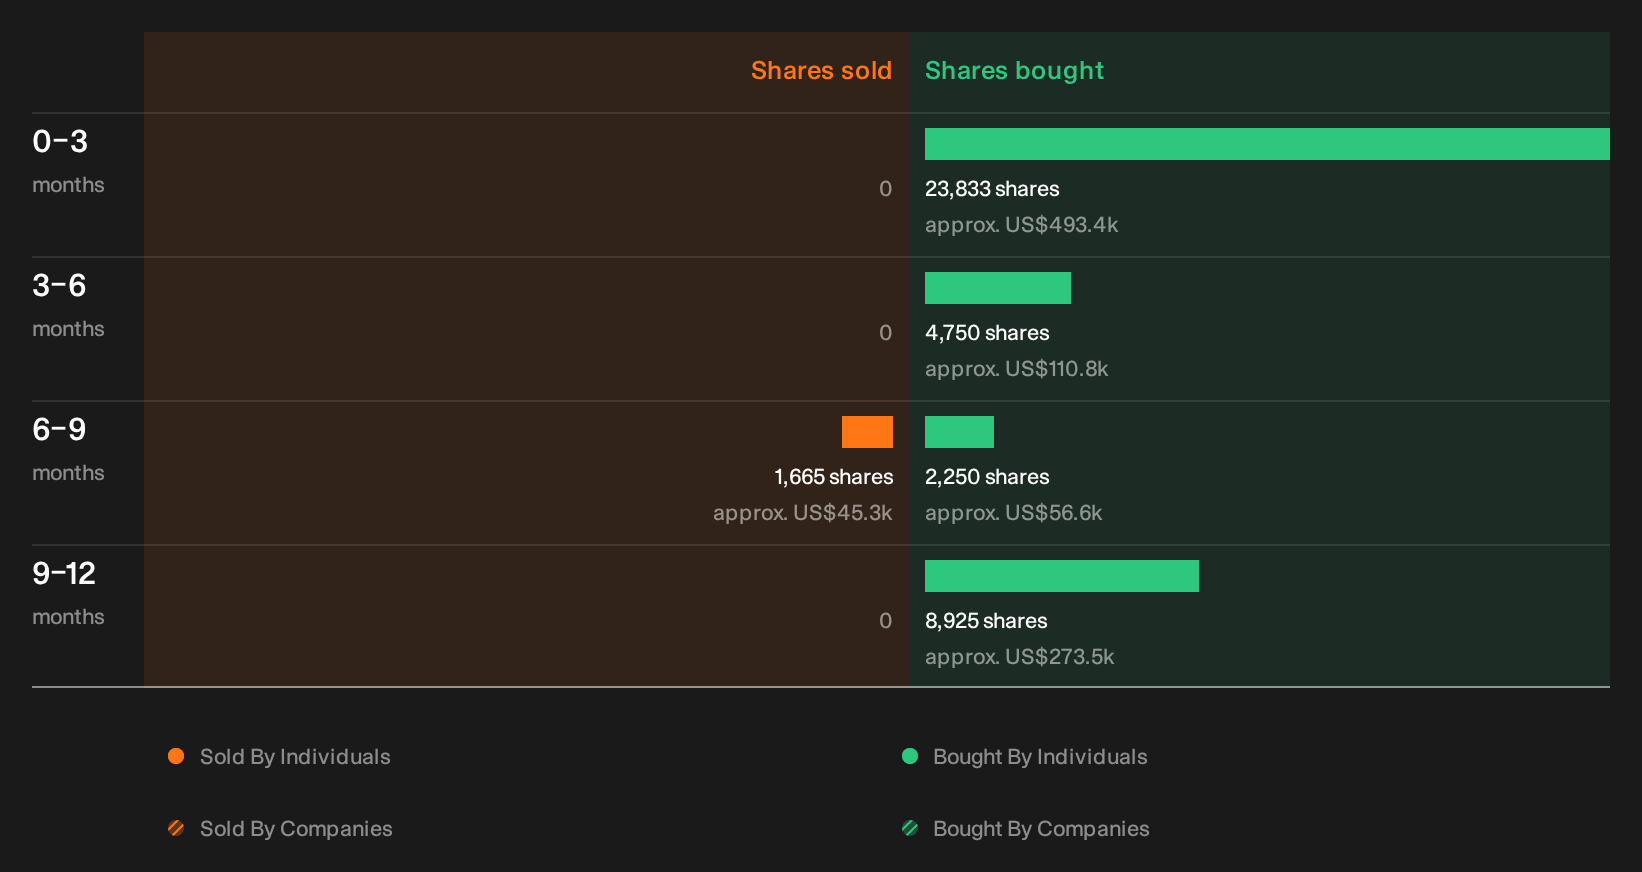Screen dimensions: 1642x872
Task: Click the Sold By Individuals legend text
Action: pyautogui.click(x=295, y=757)
